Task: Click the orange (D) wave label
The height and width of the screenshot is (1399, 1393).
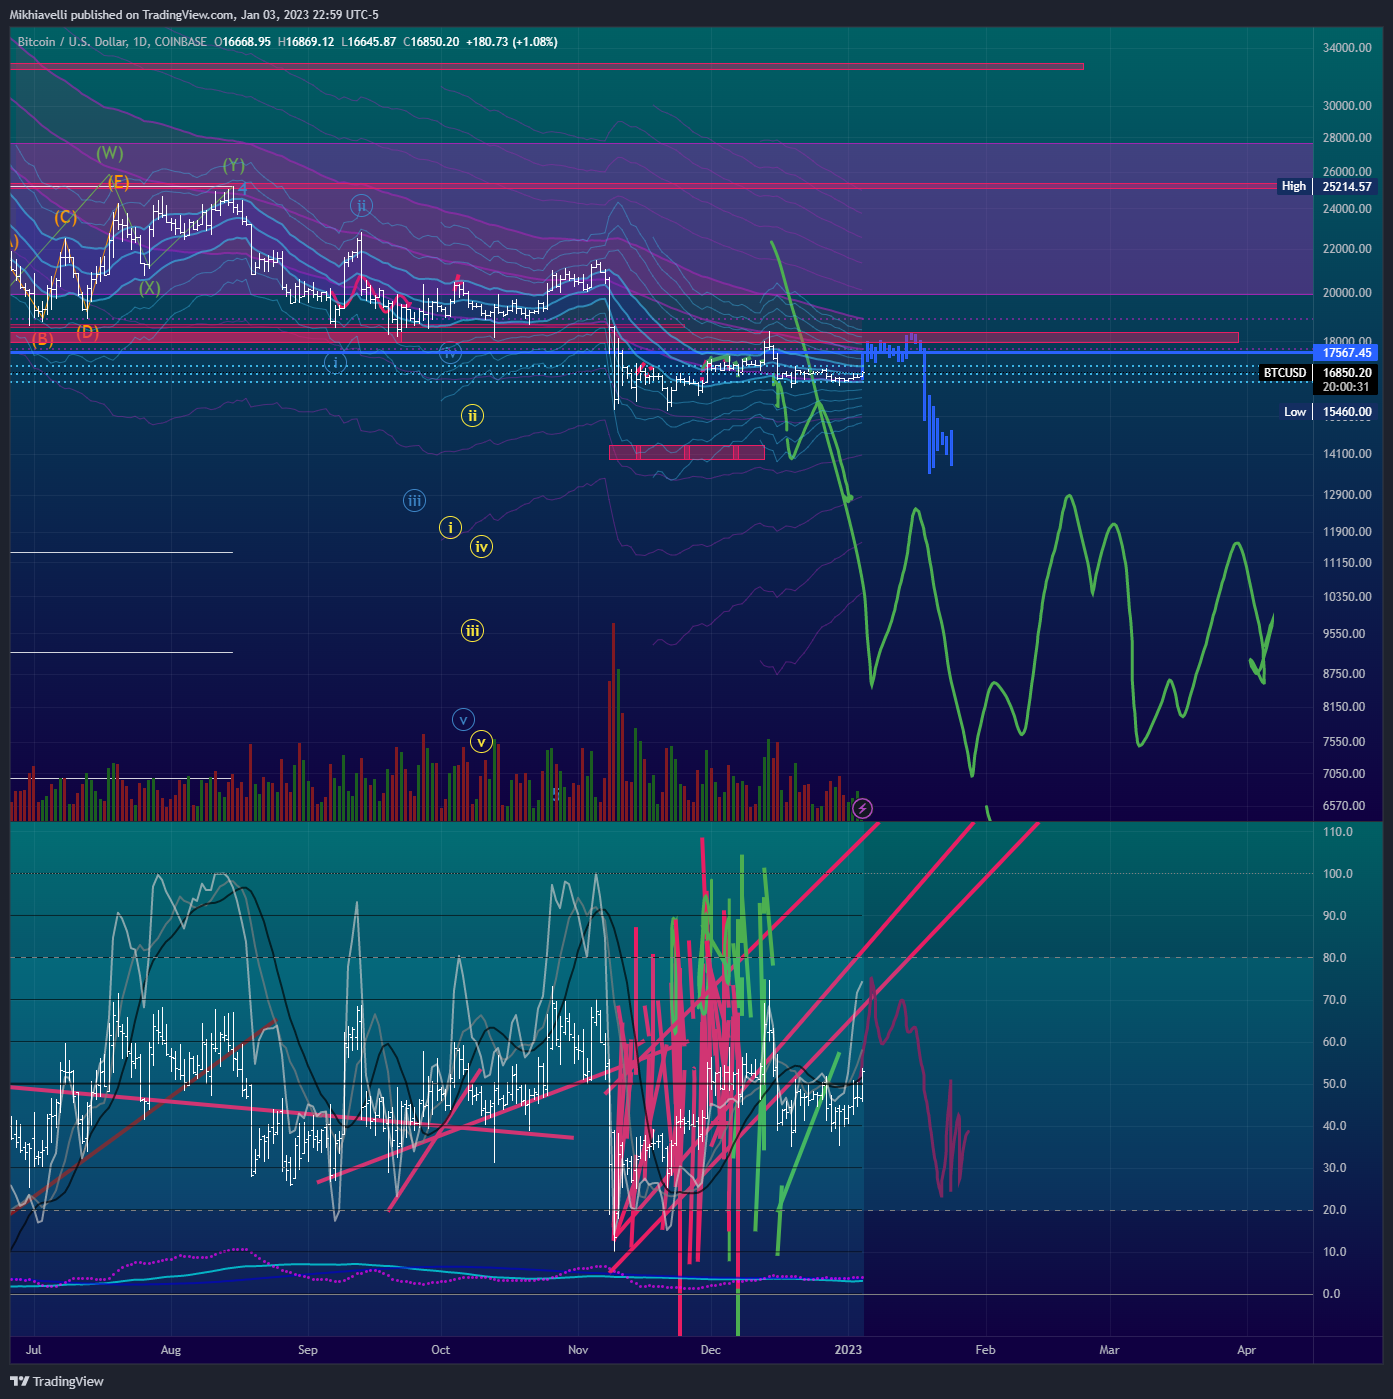Action: click(88, 332)
